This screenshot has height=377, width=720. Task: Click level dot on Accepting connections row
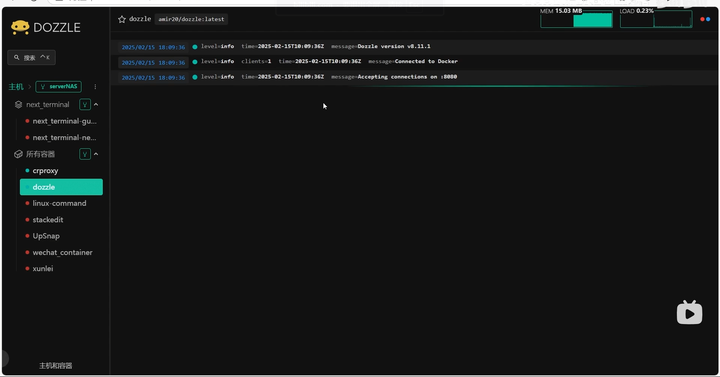pos(195,77)
